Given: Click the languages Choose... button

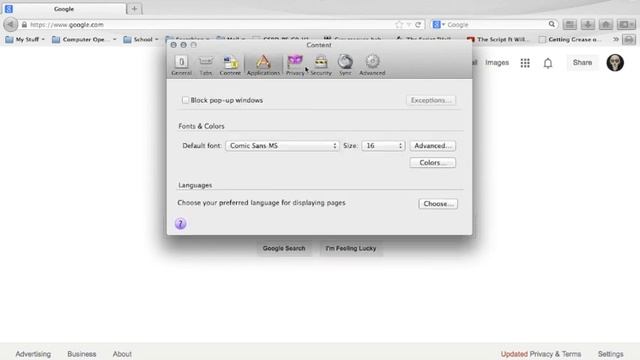Looking at the screenshot, I should (x=438, y=204).
